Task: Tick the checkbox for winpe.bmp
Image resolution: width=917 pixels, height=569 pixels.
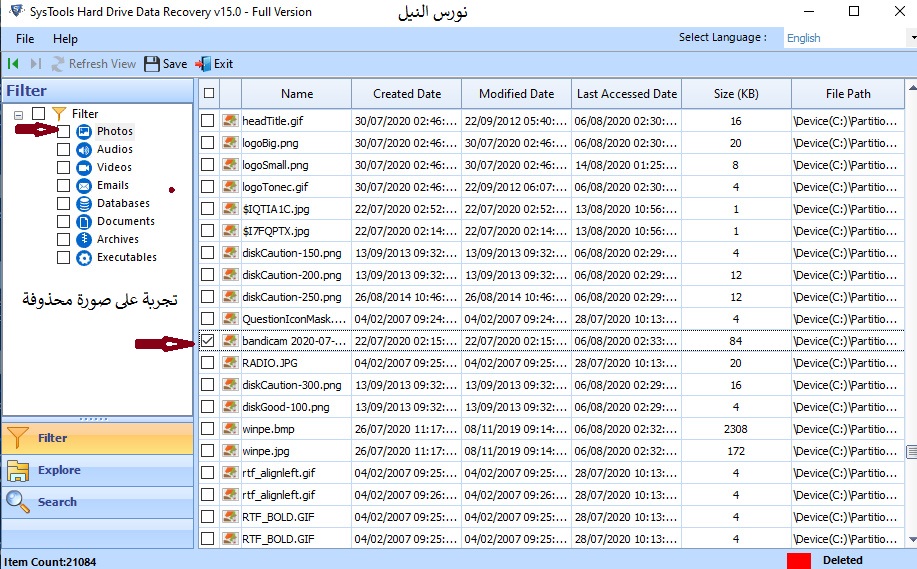Action: pyautogui.click(x=208, y=429)
